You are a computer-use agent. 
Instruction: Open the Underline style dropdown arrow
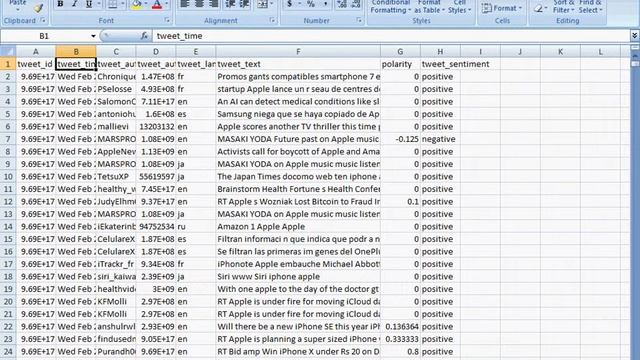click(99, 4)
